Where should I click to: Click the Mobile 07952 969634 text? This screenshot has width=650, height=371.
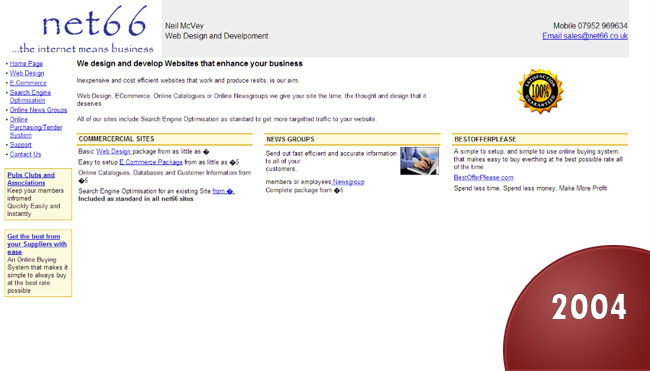click(x=590, y=26)
